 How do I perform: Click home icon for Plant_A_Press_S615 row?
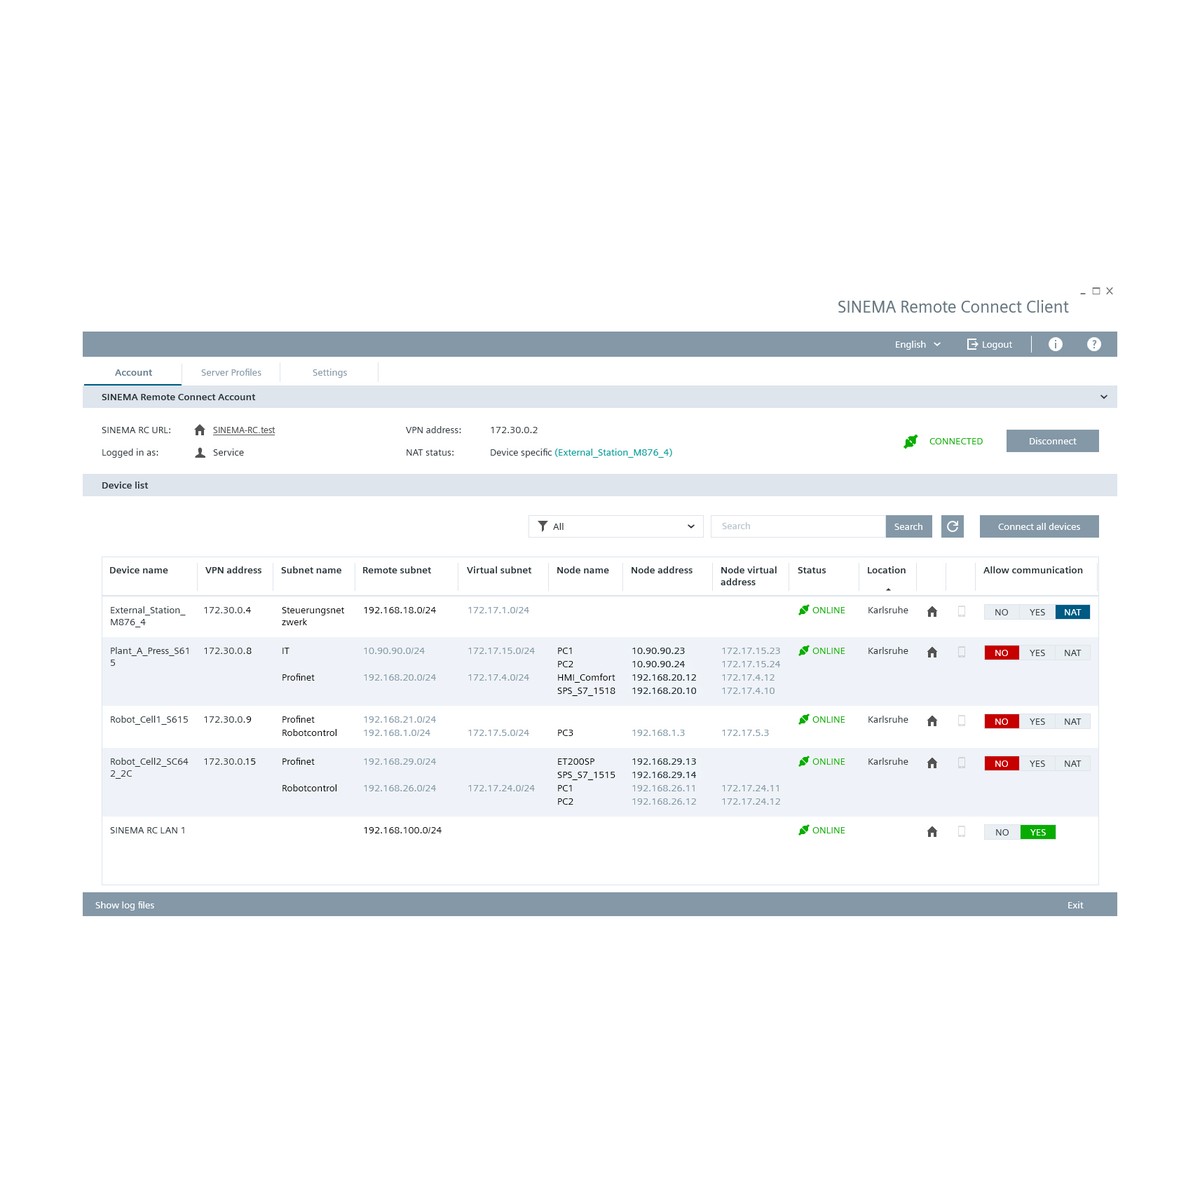click(932, 653)
